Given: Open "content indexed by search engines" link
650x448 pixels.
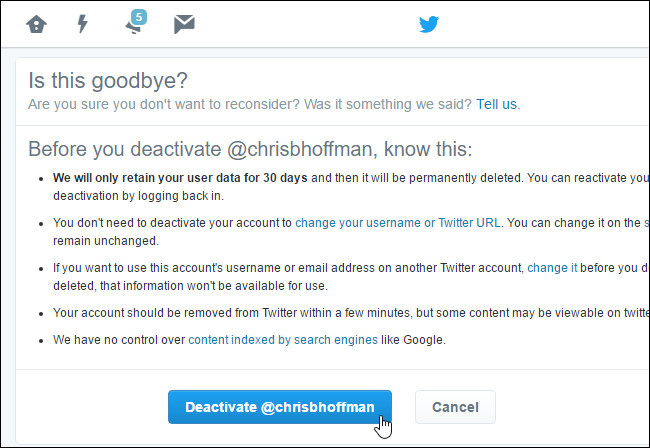Looking at the screenshot, I should coord(283,339).
